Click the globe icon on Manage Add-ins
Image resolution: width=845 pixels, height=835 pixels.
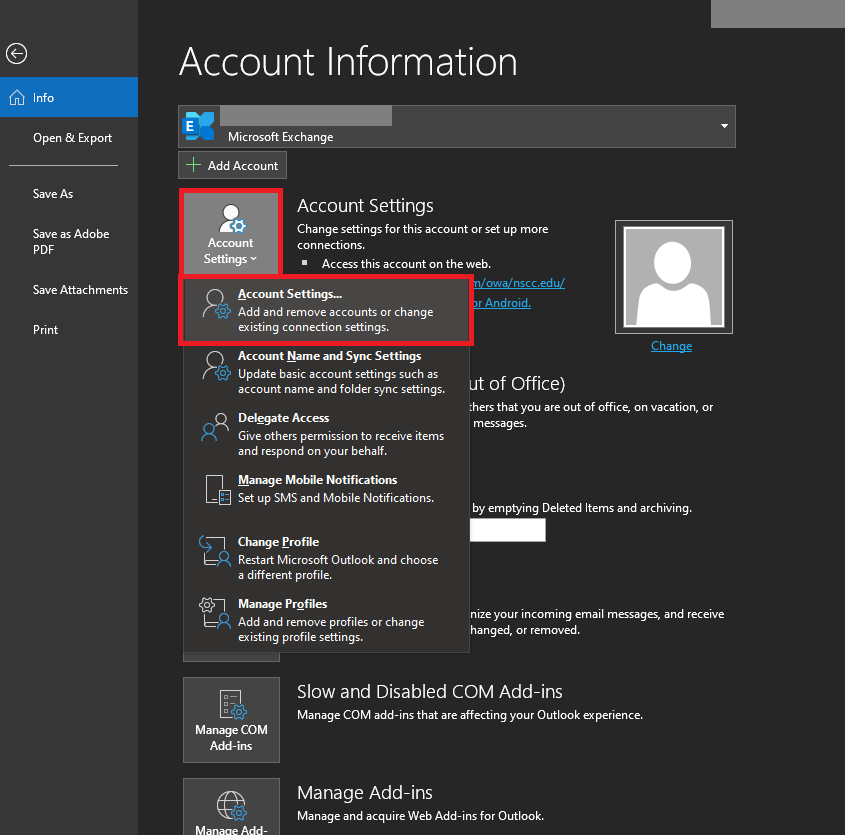coord(232,805)
